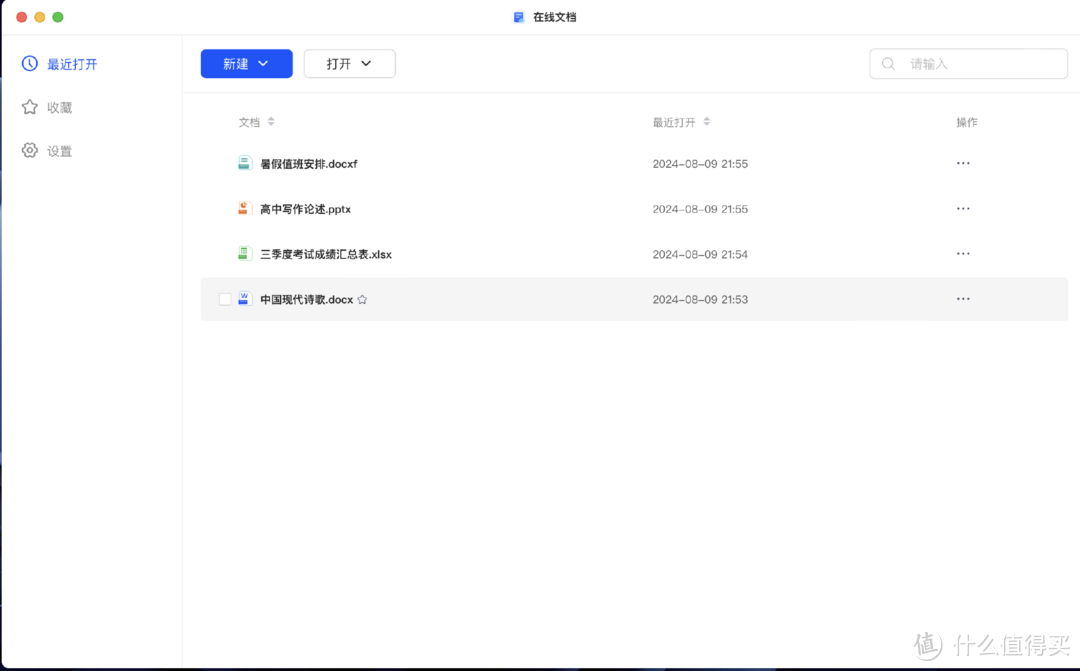The image size is (1080, 671).
Task: Open 三季度考试成绩汇总表.xlsx by clicking its name
Action: coord(325,253)
